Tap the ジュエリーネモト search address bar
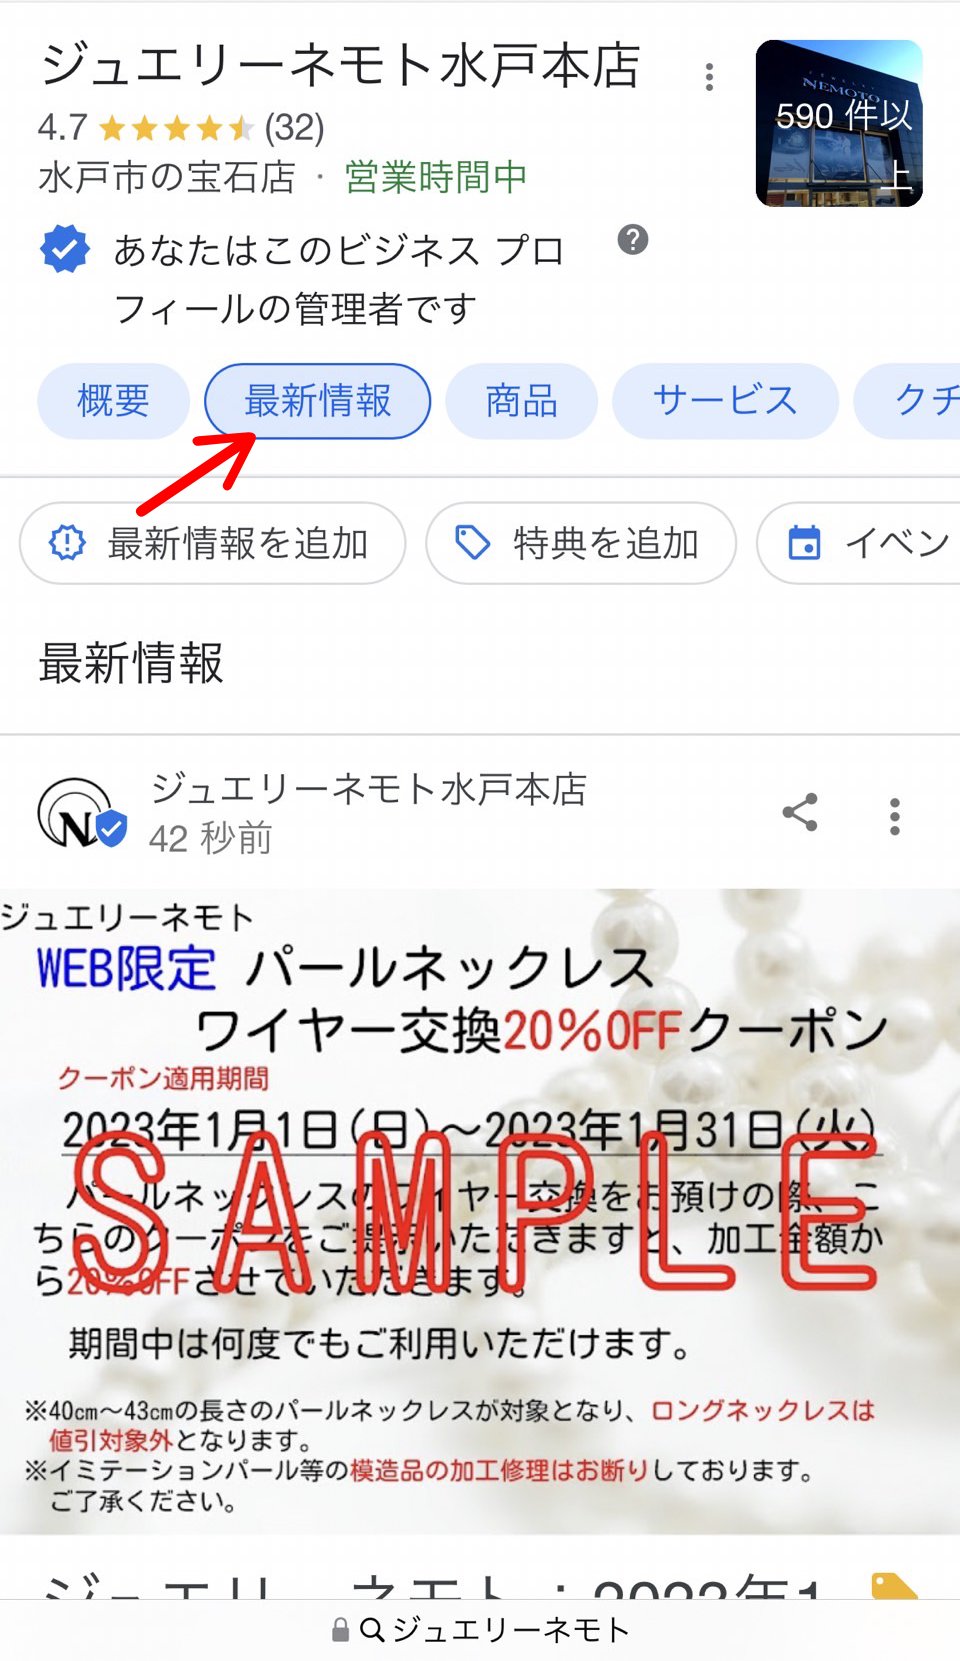Screen dimensions: 960x1661 [x=480, y=1630]
